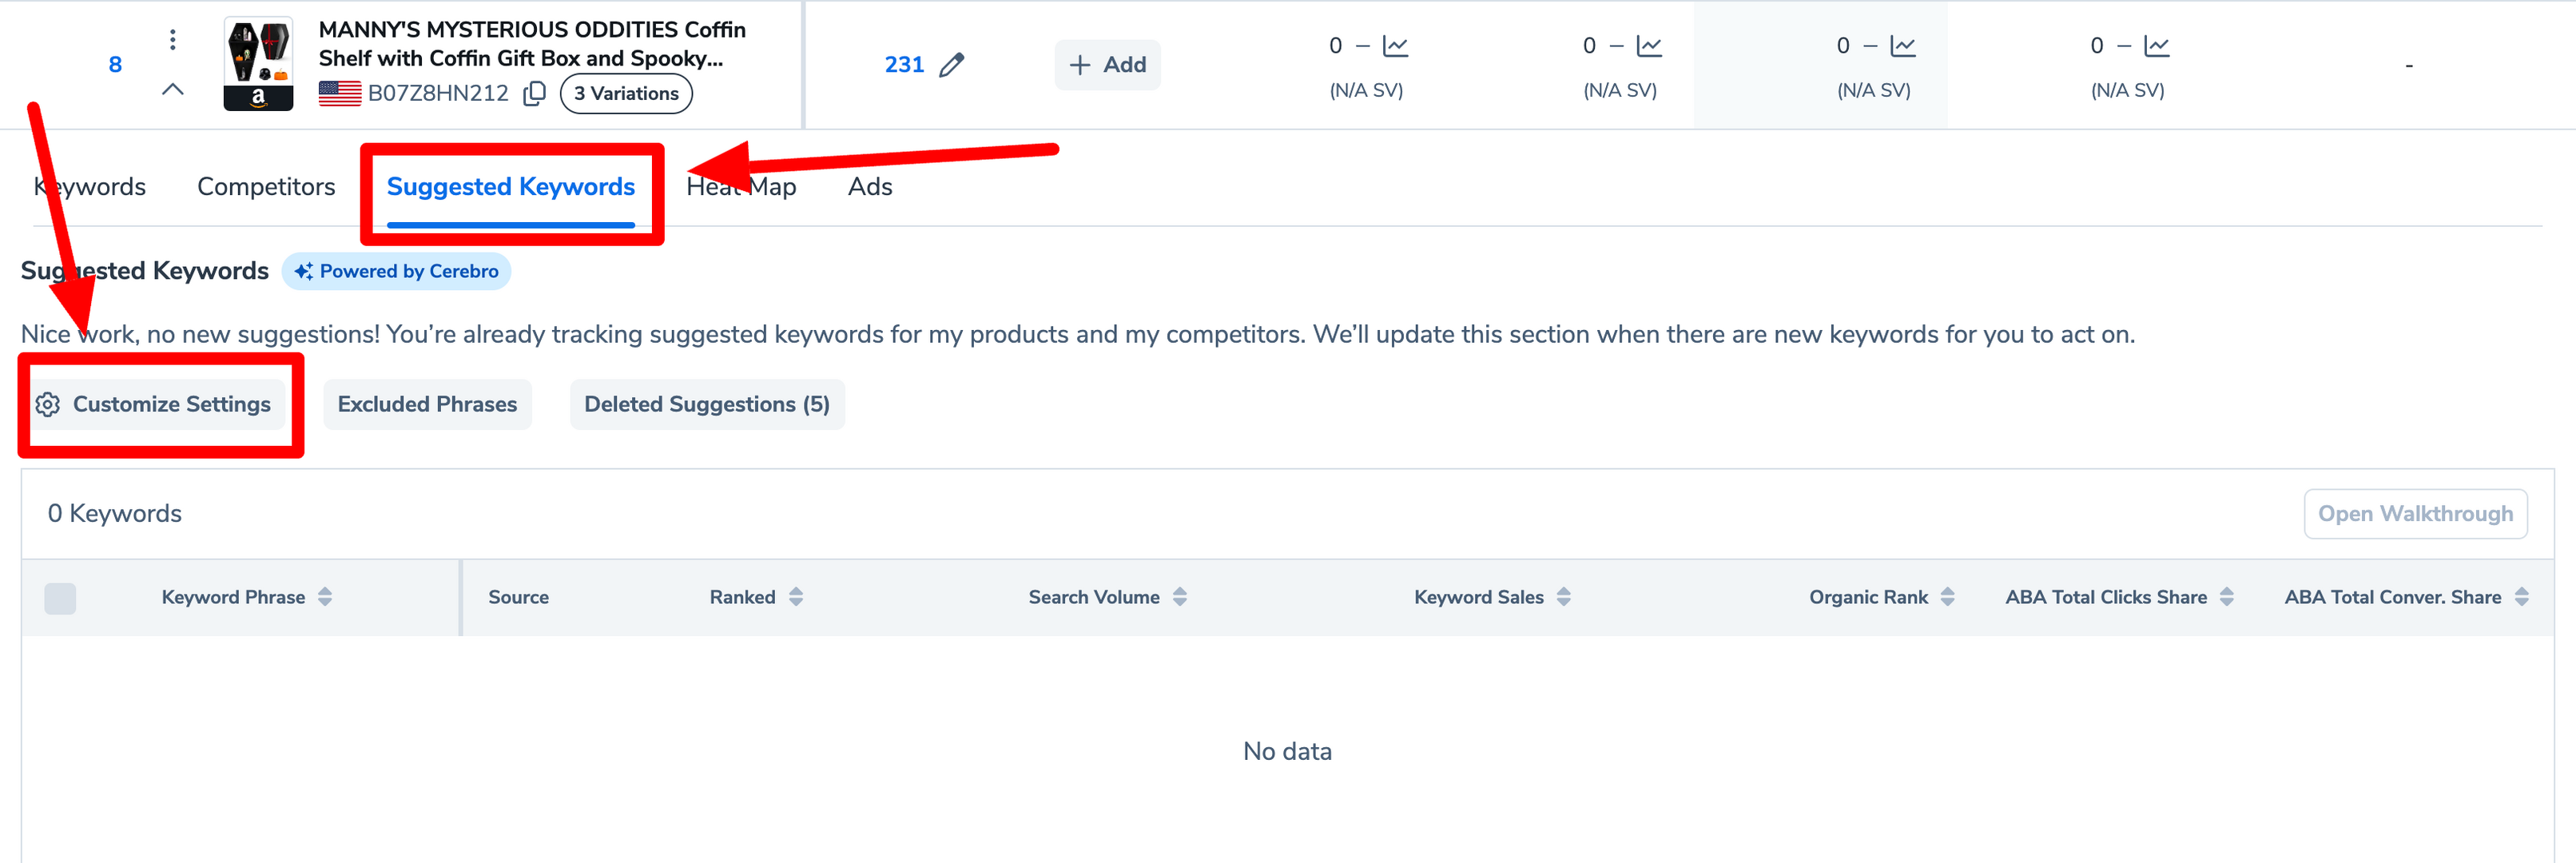Viewport: 2576px width, 863px height.
Task: Click the Excluded Phrases button
Action: point(427,404)
